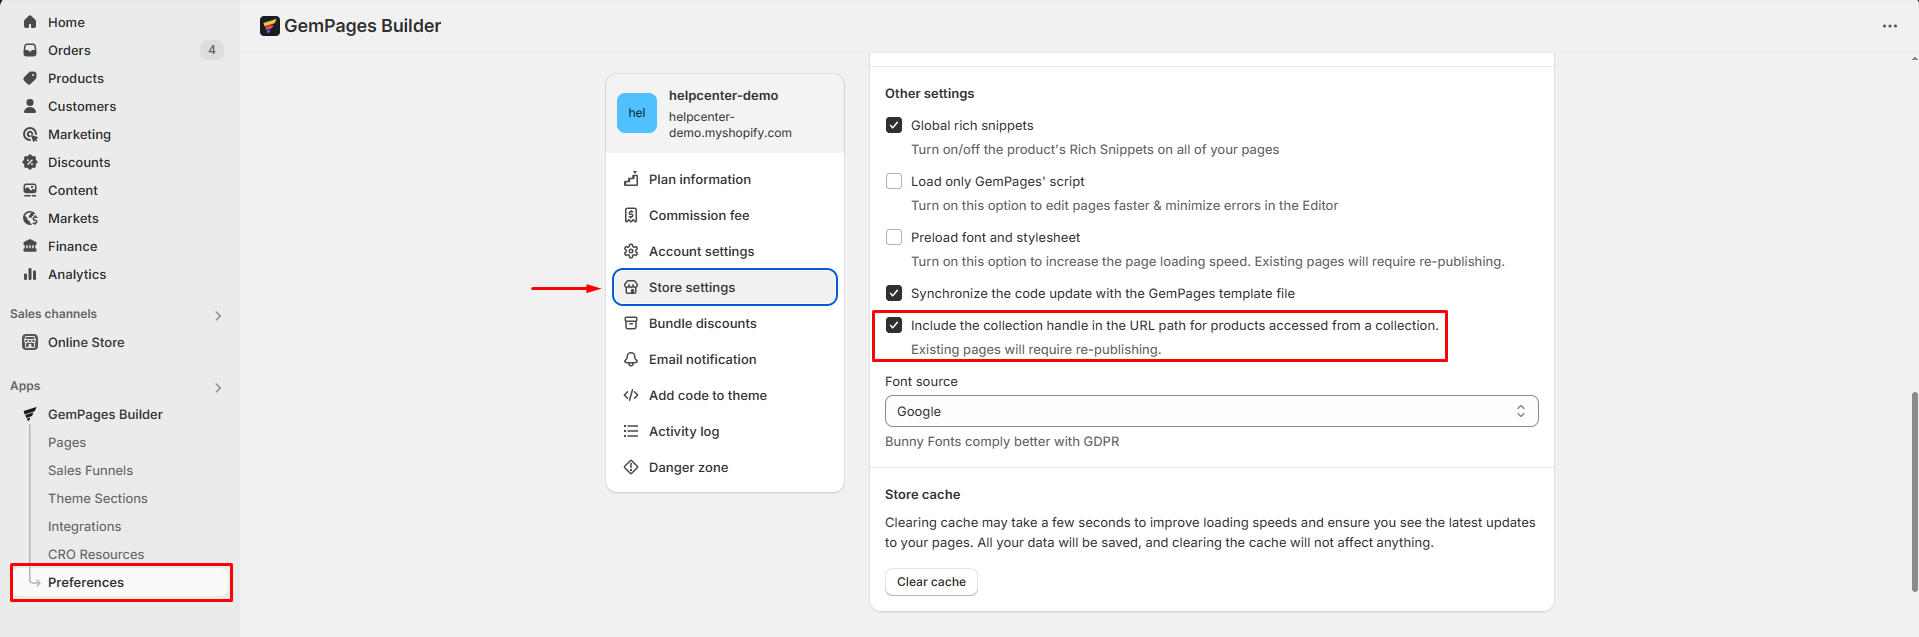
Task: Click the Add code to theme icon
Action: click(631, 395)
